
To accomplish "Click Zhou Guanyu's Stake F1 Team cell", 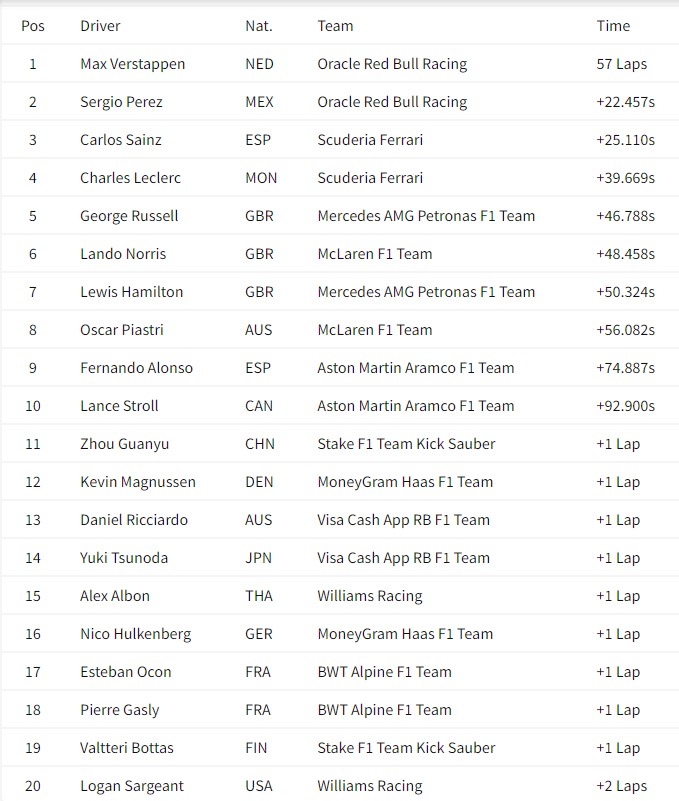I will tap(406, 444).
